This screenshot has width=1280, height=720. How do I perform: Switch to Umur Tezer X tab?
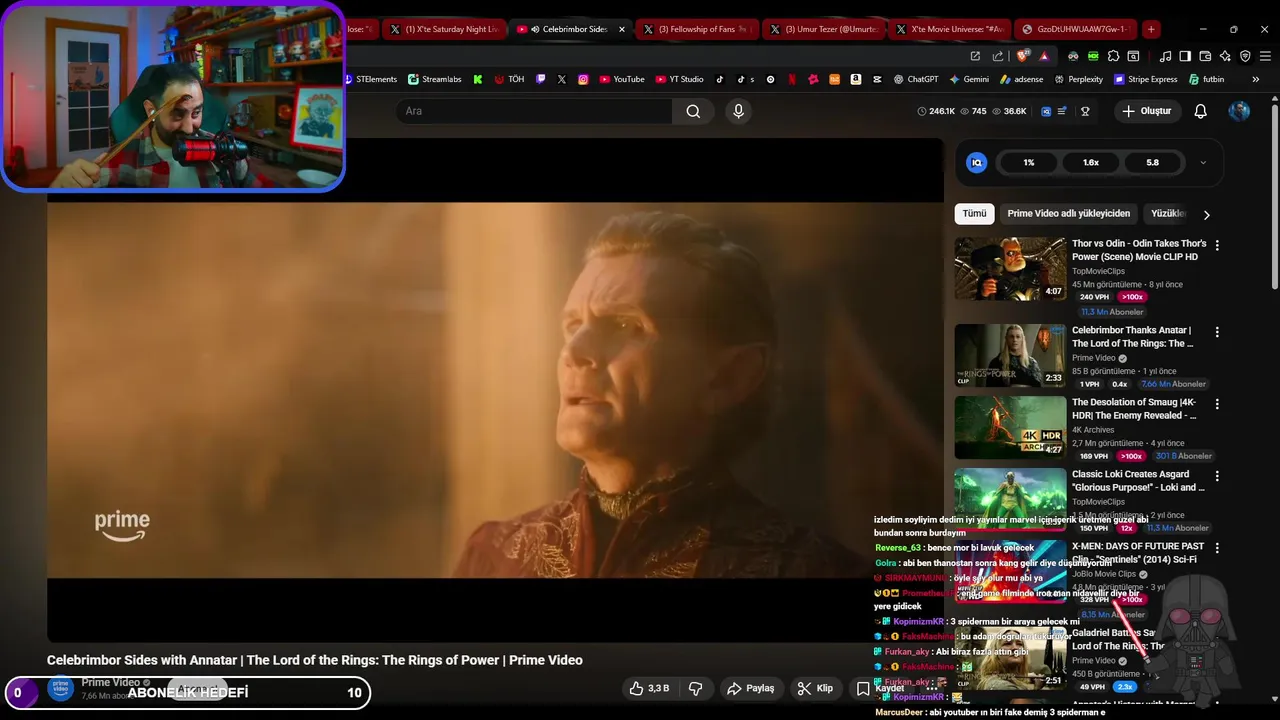(823, 29)
